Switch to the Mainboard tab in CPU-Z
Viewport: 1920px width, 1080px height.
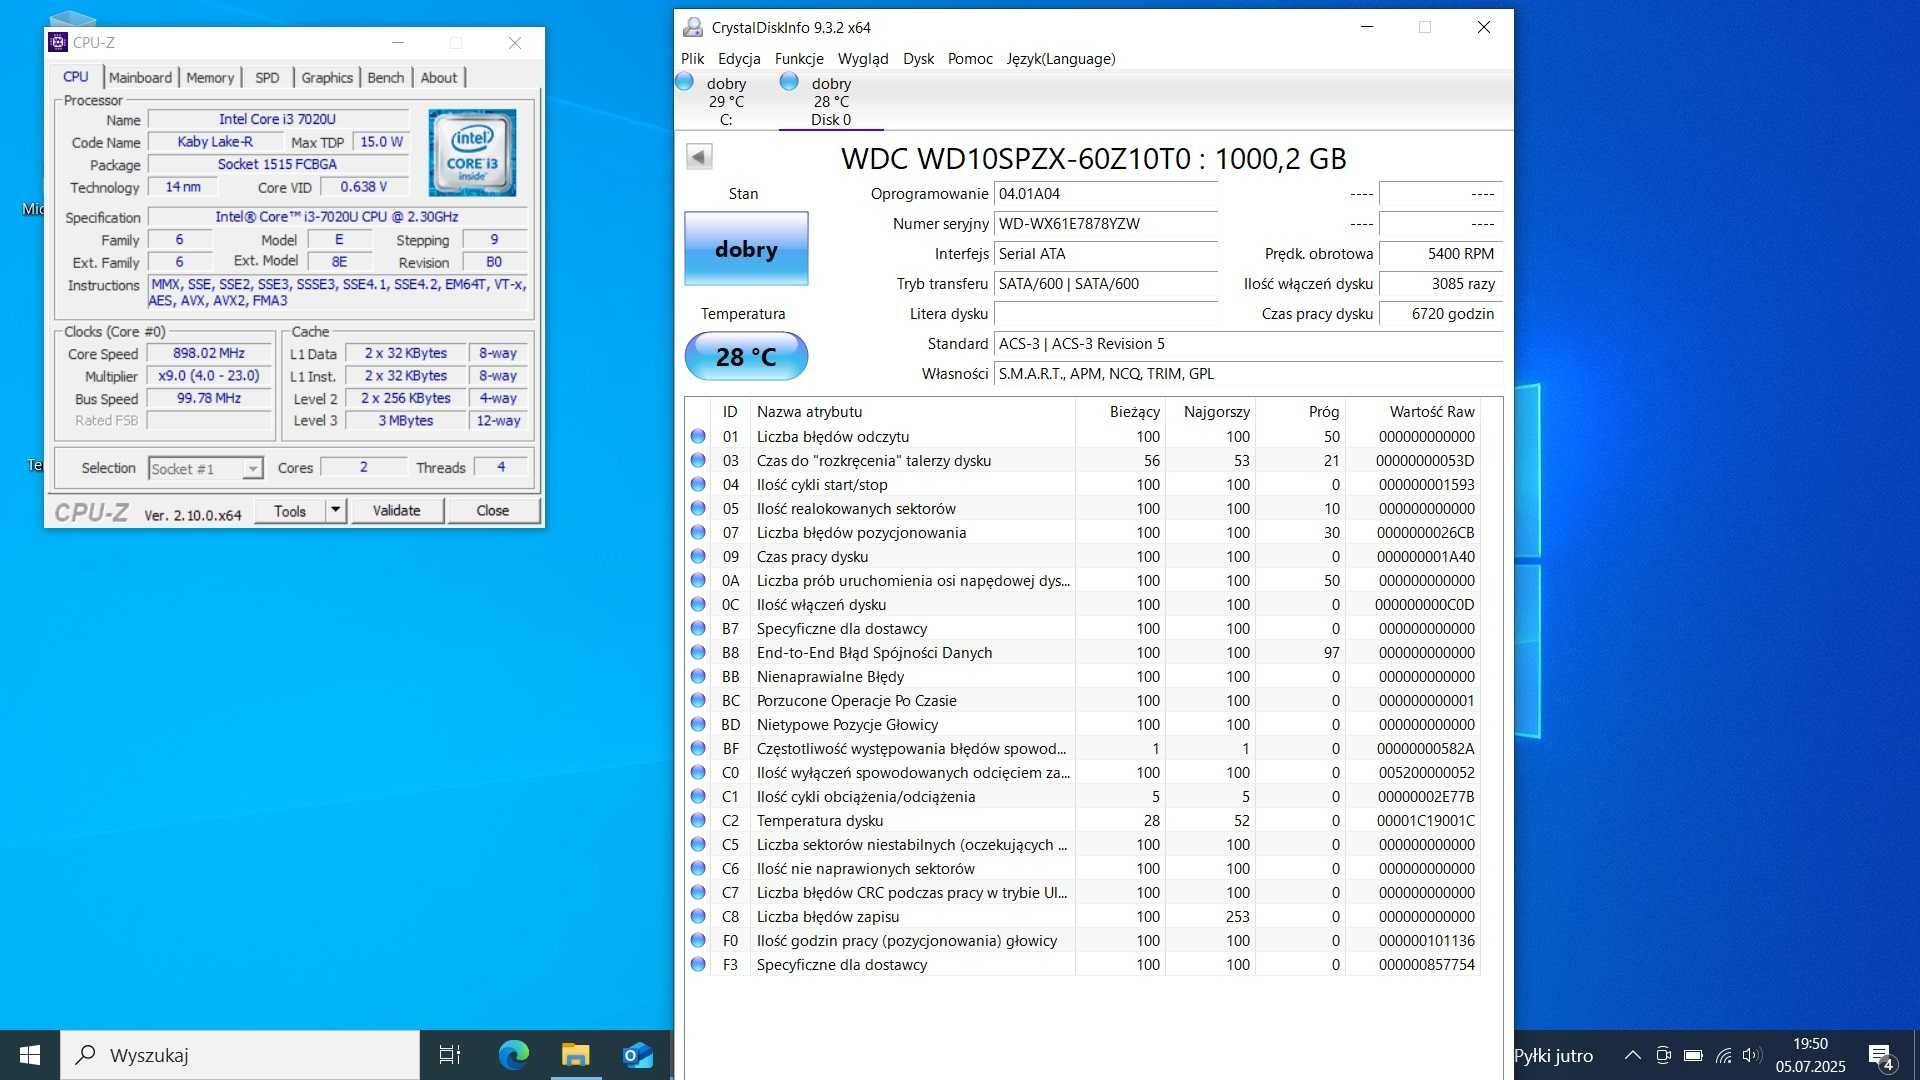tap(140, 77)
